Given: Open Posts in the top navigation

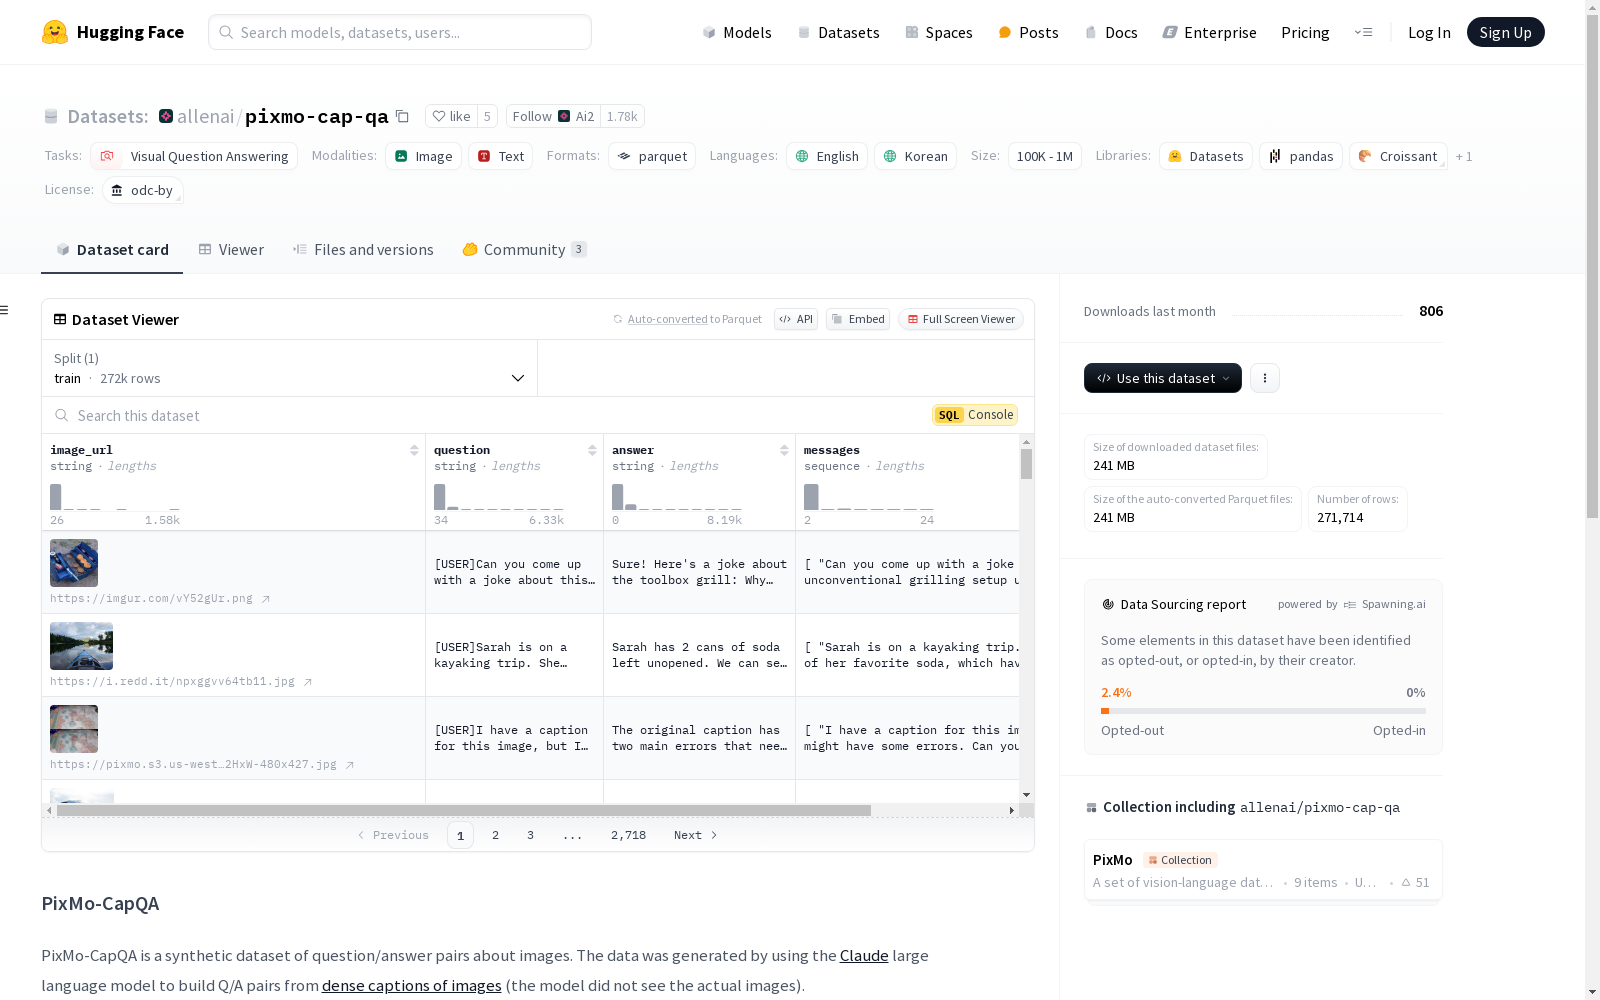Looking at the screenshot, I should point(1028,32).
